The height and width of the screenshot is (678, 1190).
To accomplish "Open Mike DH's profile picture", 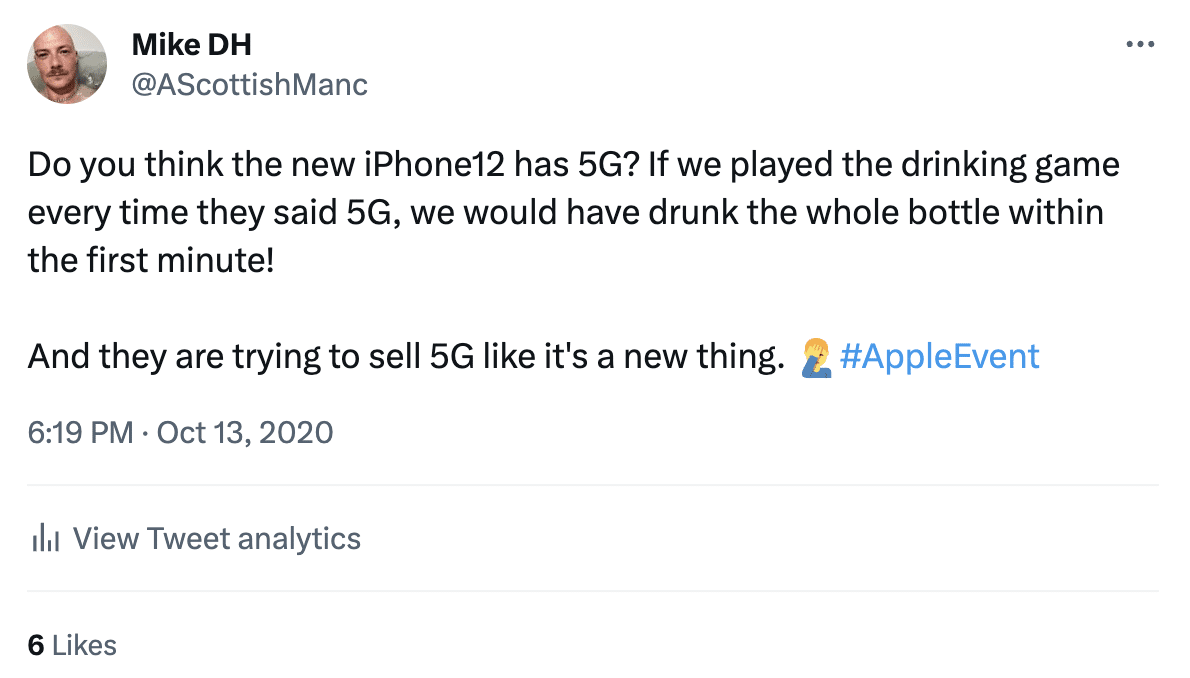I will (67, 64).
